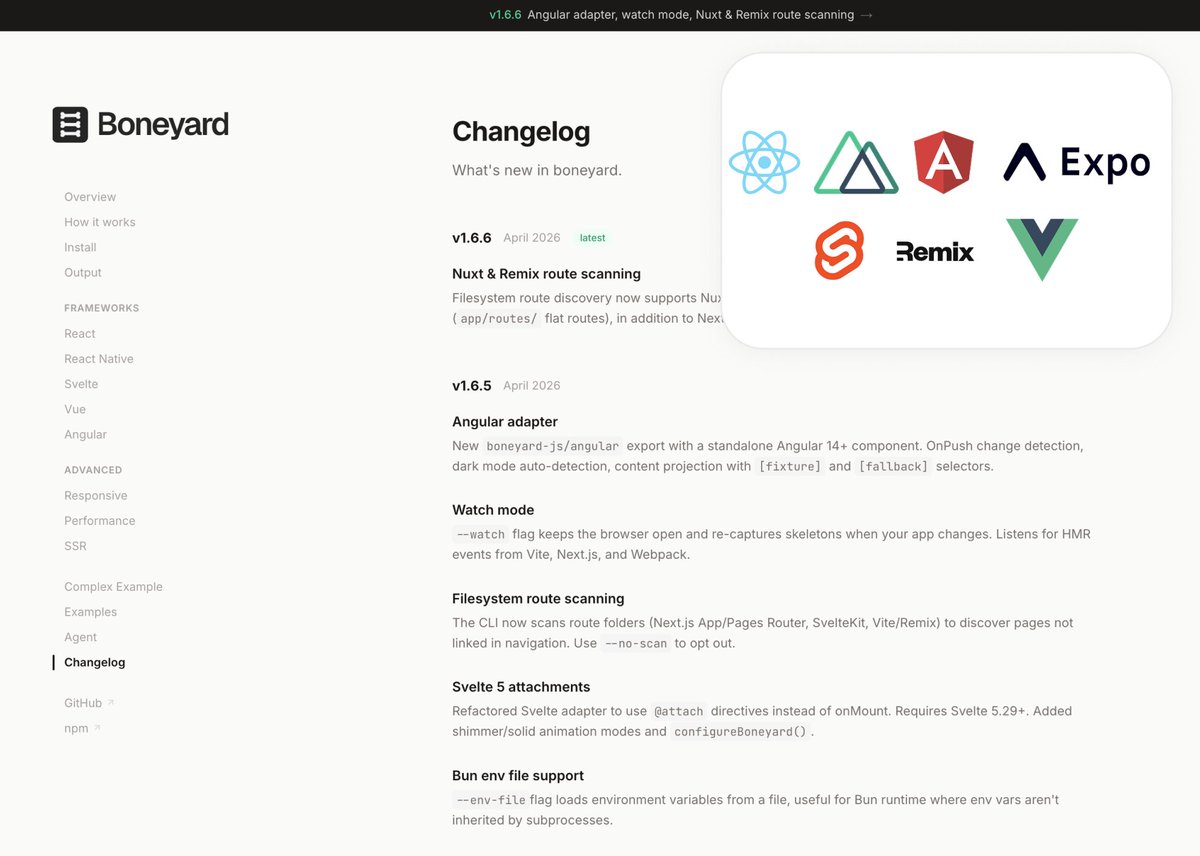The height and width of the screenshot is (856, 1200).
Task: Select React Native in the sidebar
Action: coord(99,358)
